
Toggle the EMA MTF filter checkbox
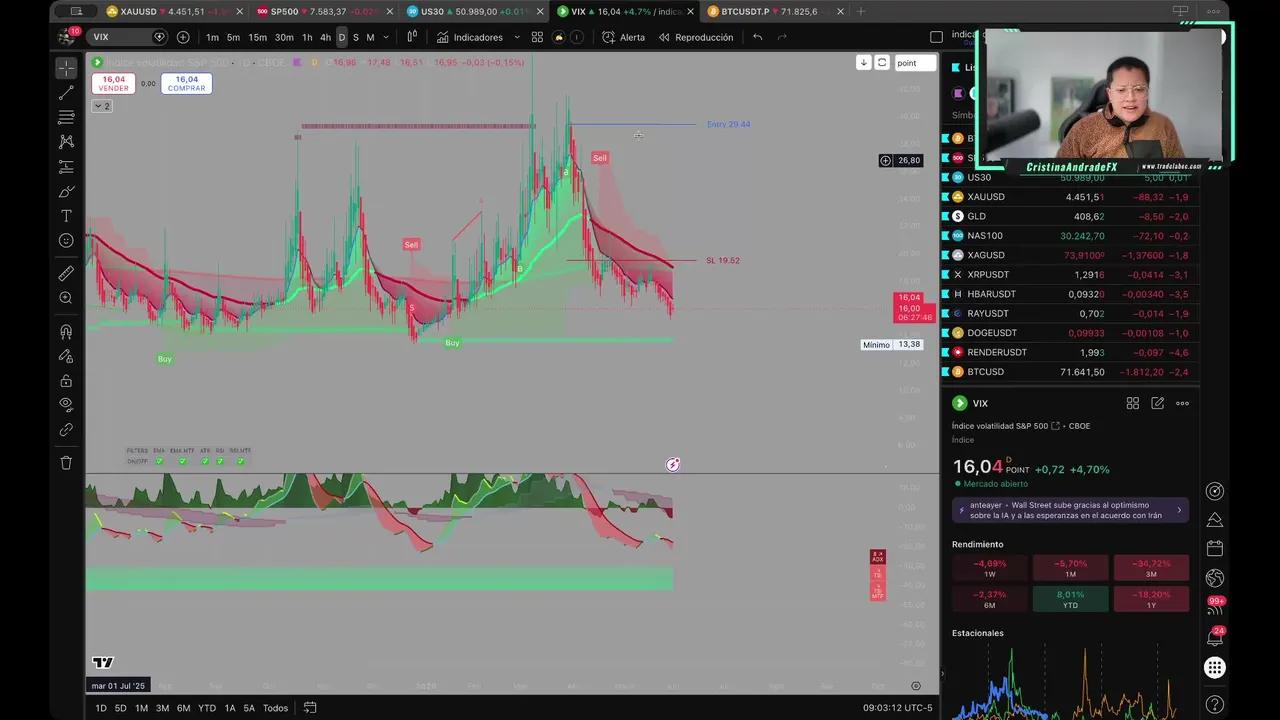point(182,461)
